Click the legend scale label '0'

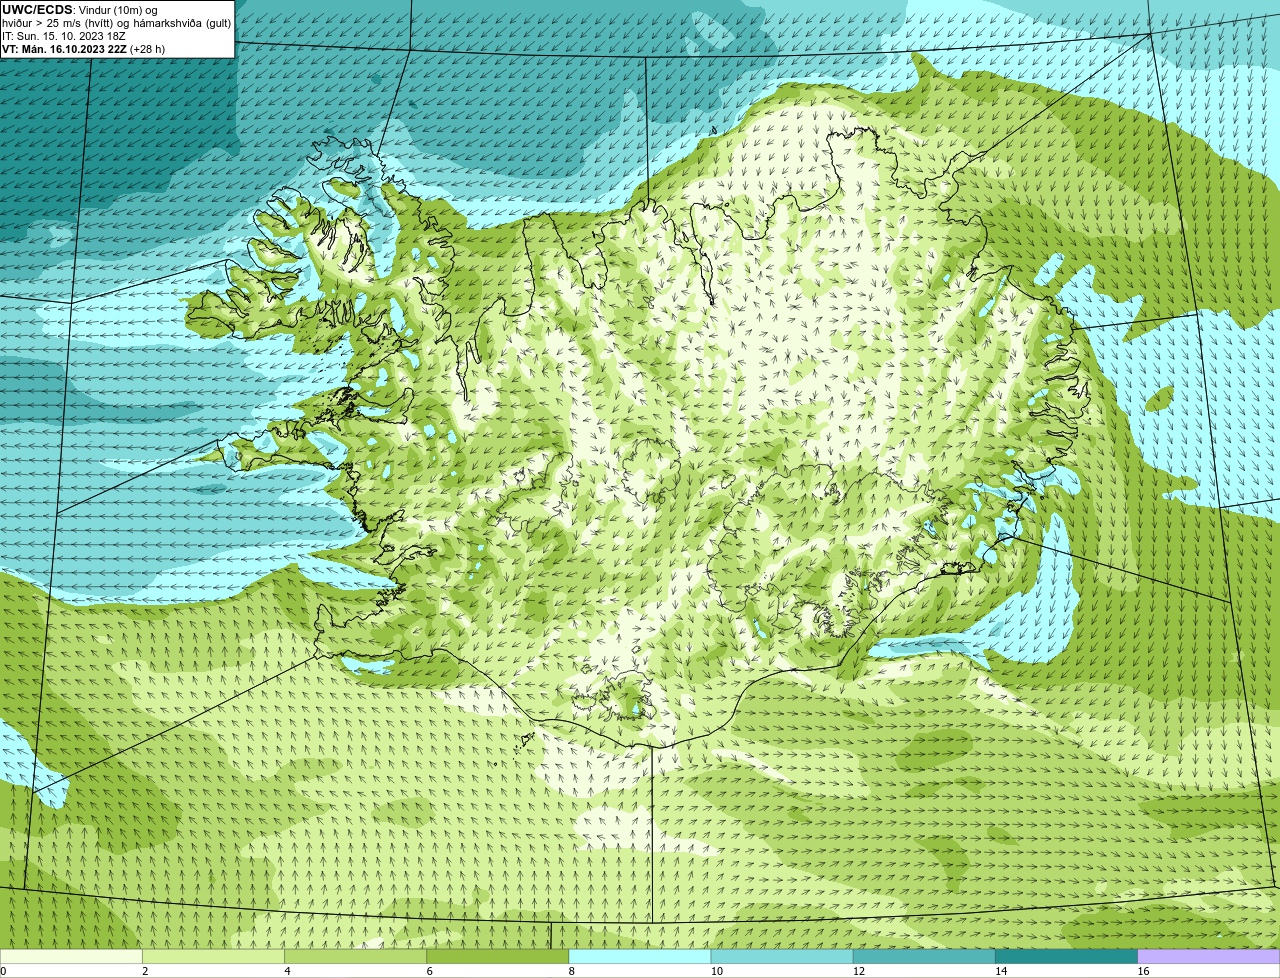(x=4, y=971)
